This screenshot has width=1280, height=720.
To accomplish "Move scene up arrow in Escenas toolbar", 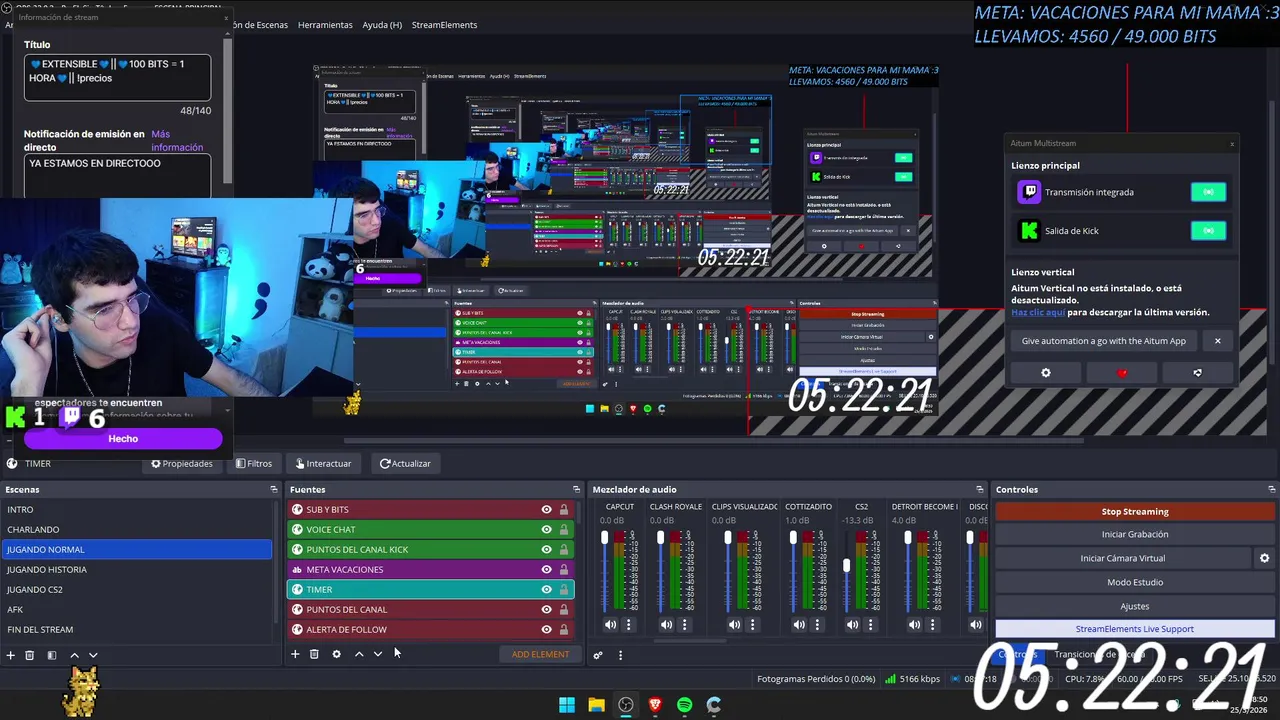I will (74, 655).
